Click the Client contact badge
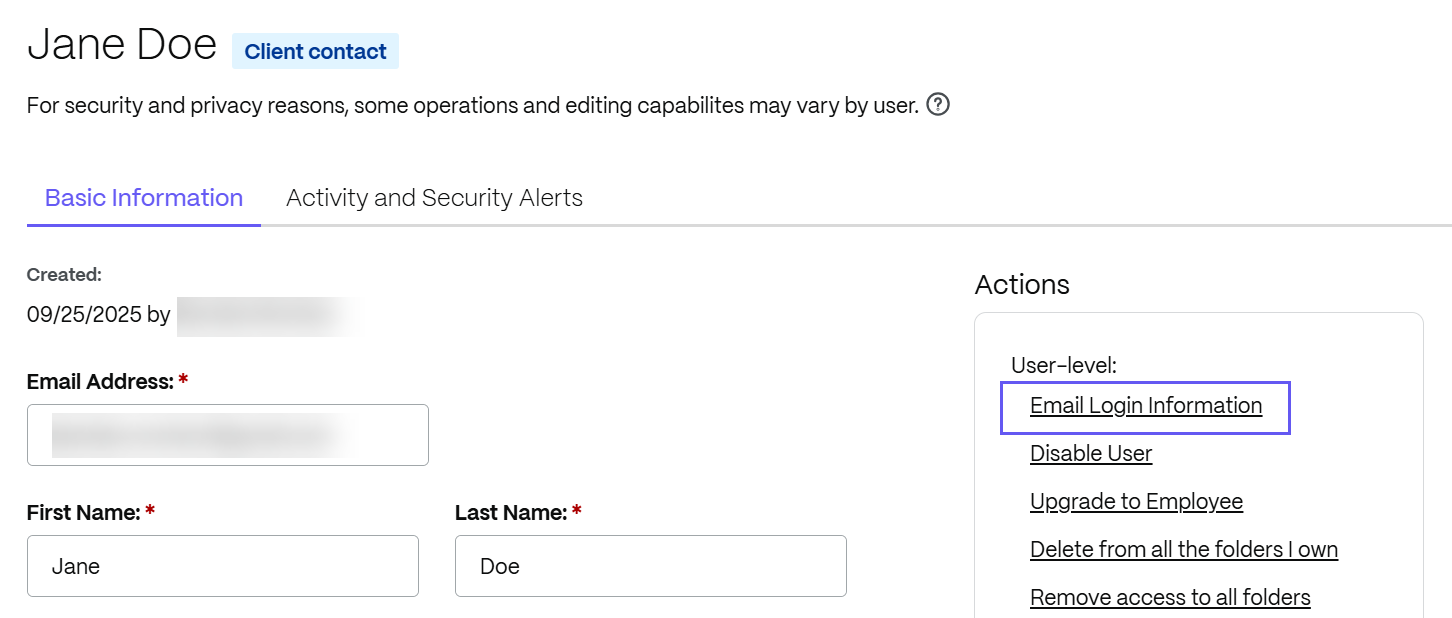 click(x=315, y=52)
